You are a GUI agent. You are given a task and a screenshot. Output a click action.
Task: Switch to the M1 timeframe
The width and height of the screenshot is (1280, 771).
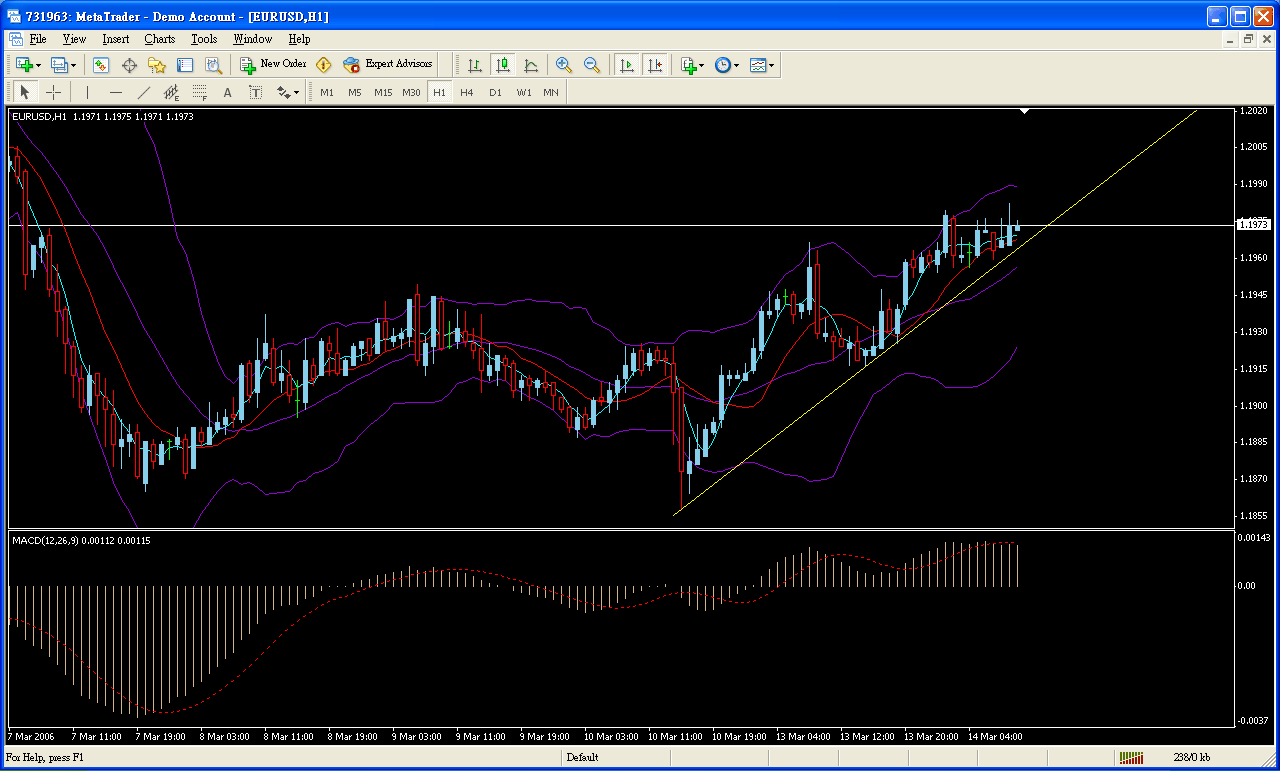327,92
